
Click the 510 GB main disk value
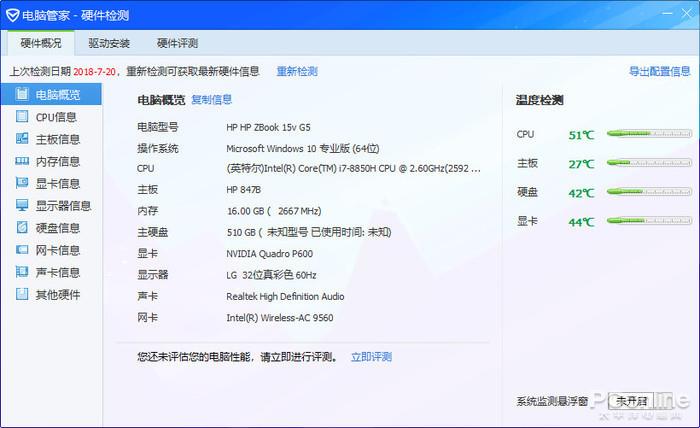click(x=309, y=233)
